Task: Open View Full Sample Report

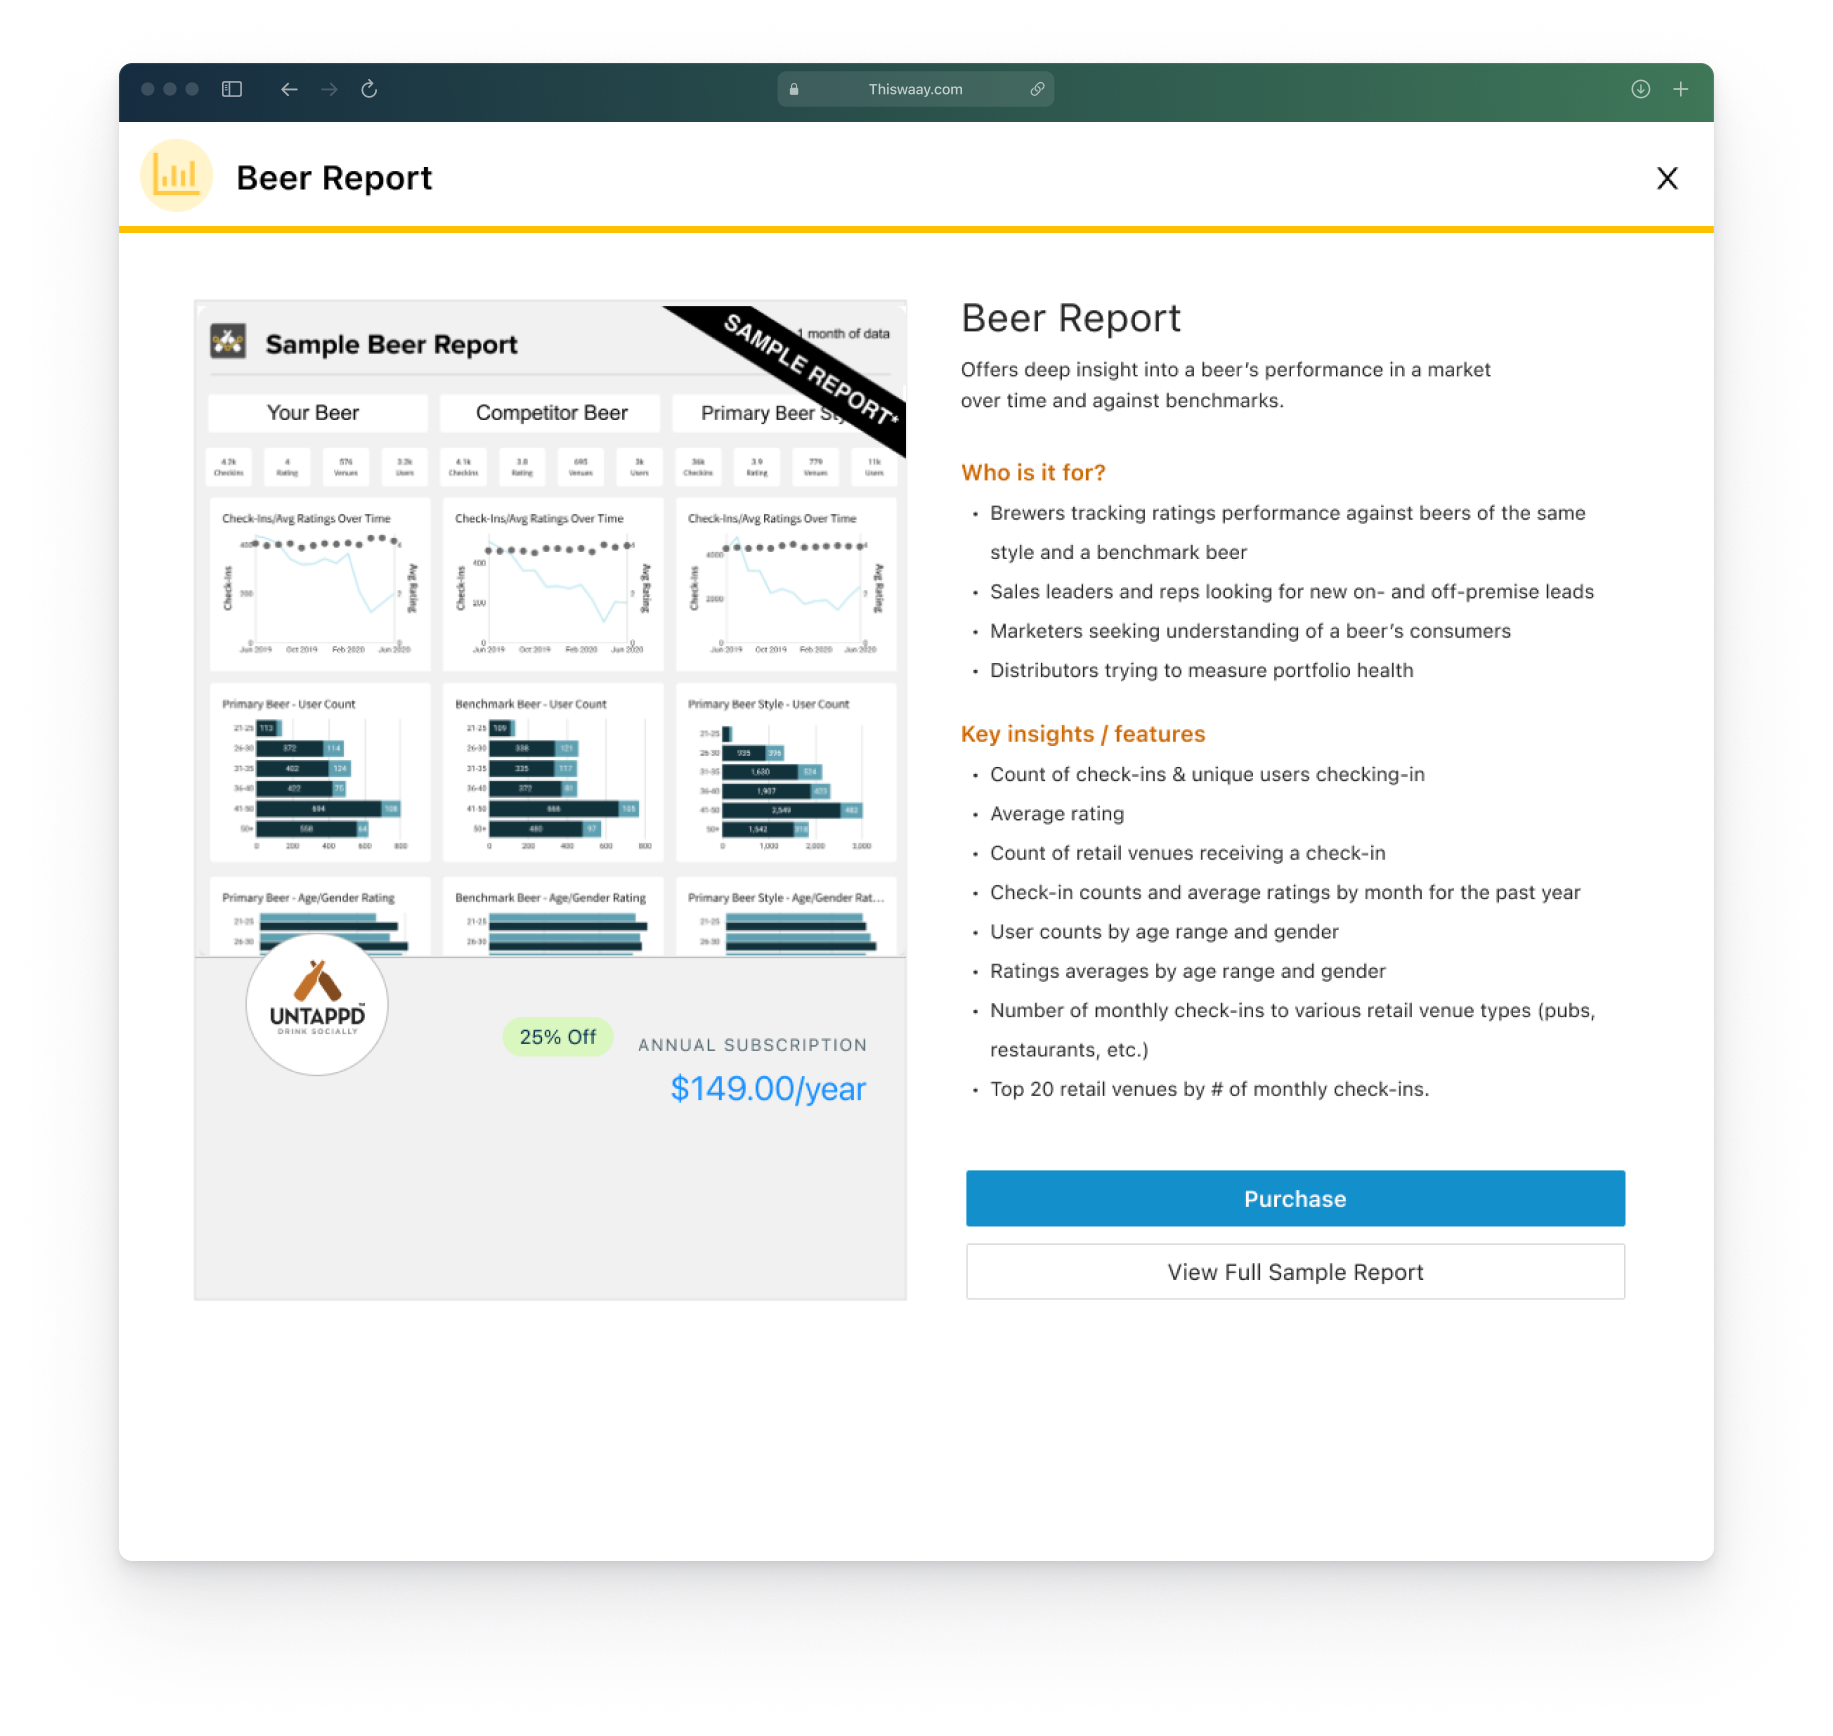Action: click(x=1294, y=1272)
